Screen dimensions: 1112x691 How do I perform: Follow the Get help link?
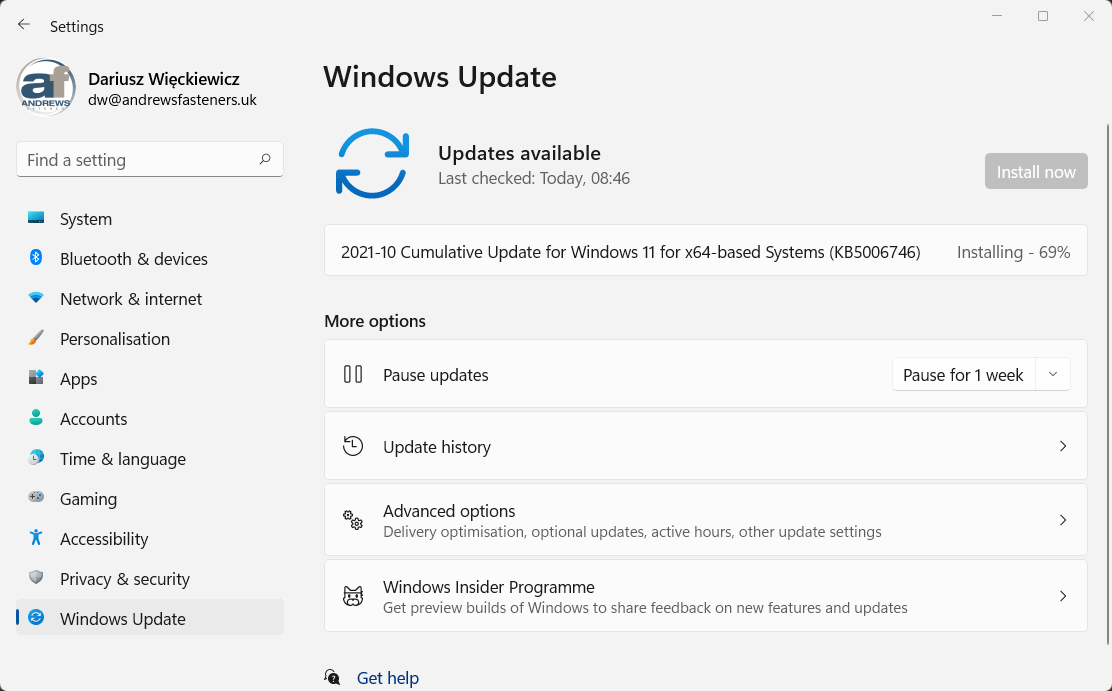click(387, 678)
